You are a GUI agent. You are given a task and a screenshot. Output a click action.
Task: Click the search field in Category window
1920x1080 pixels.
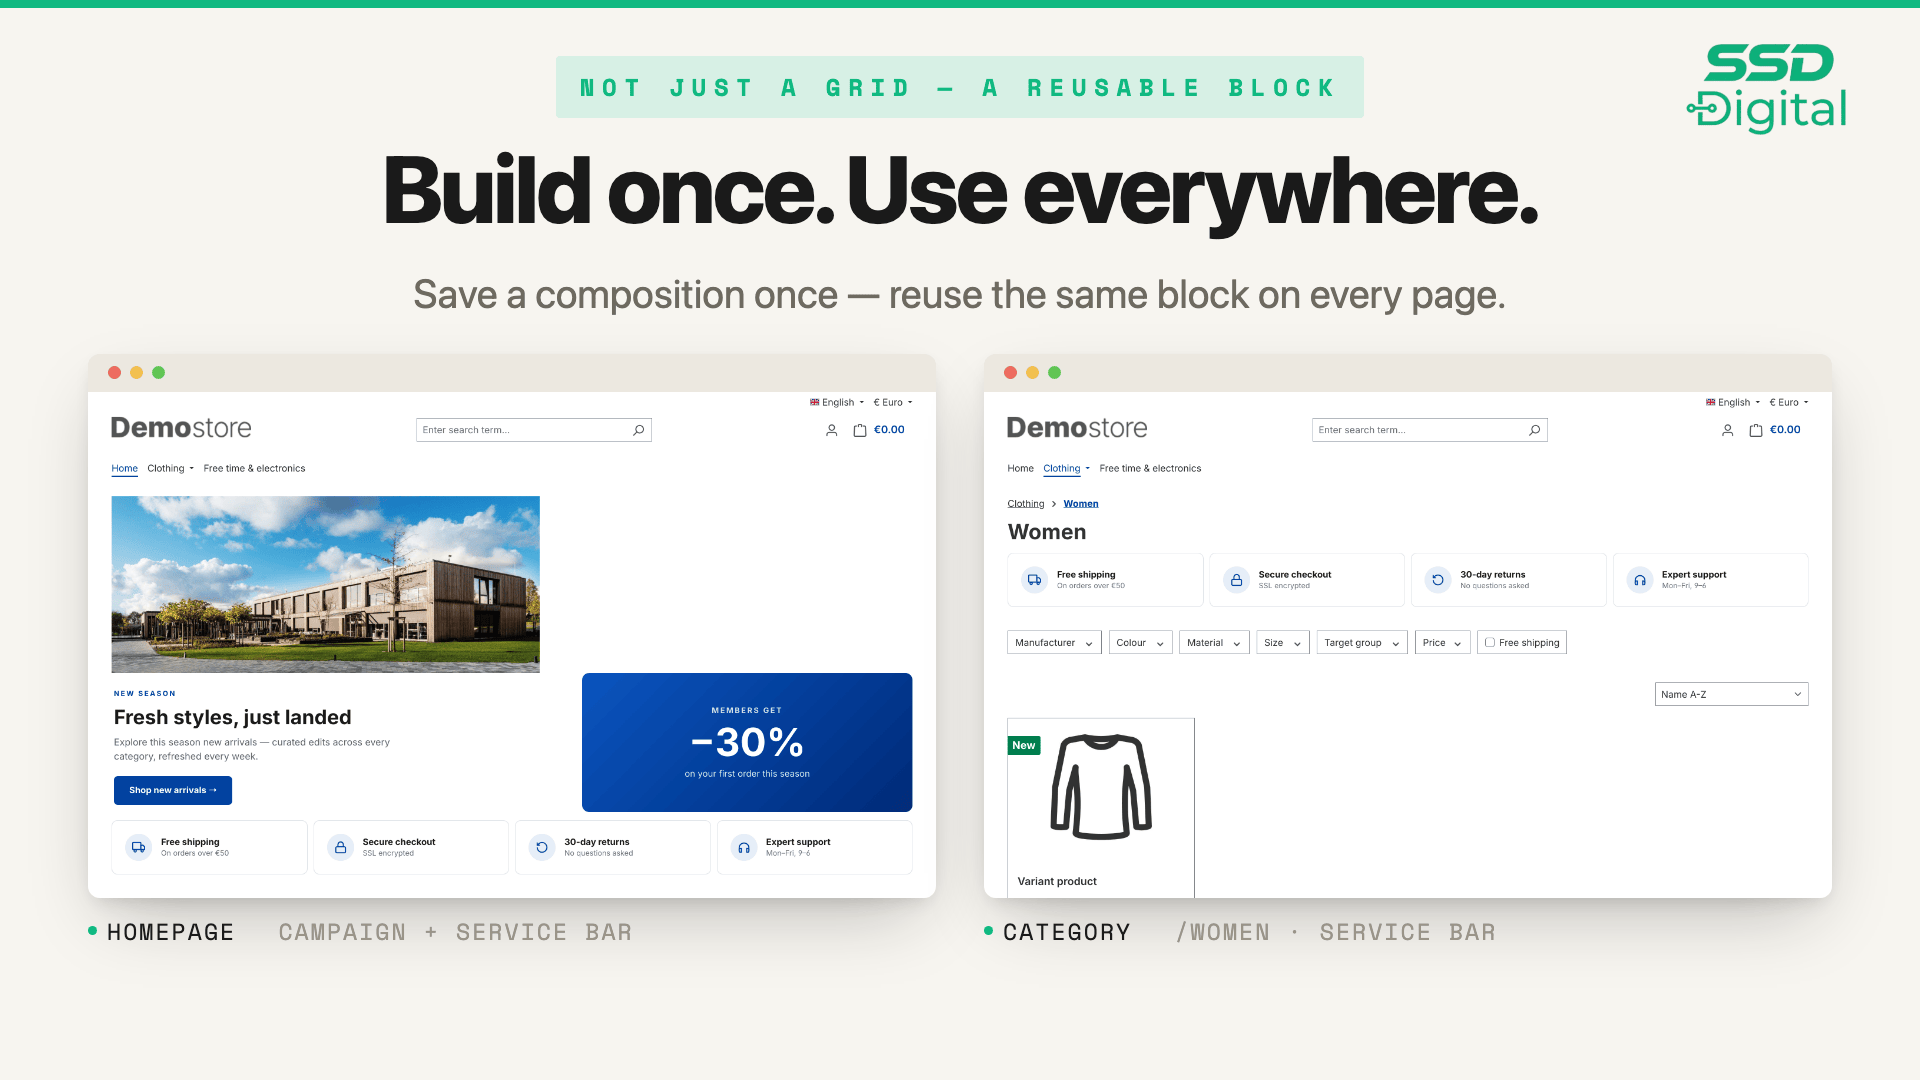click(1430, 430)
